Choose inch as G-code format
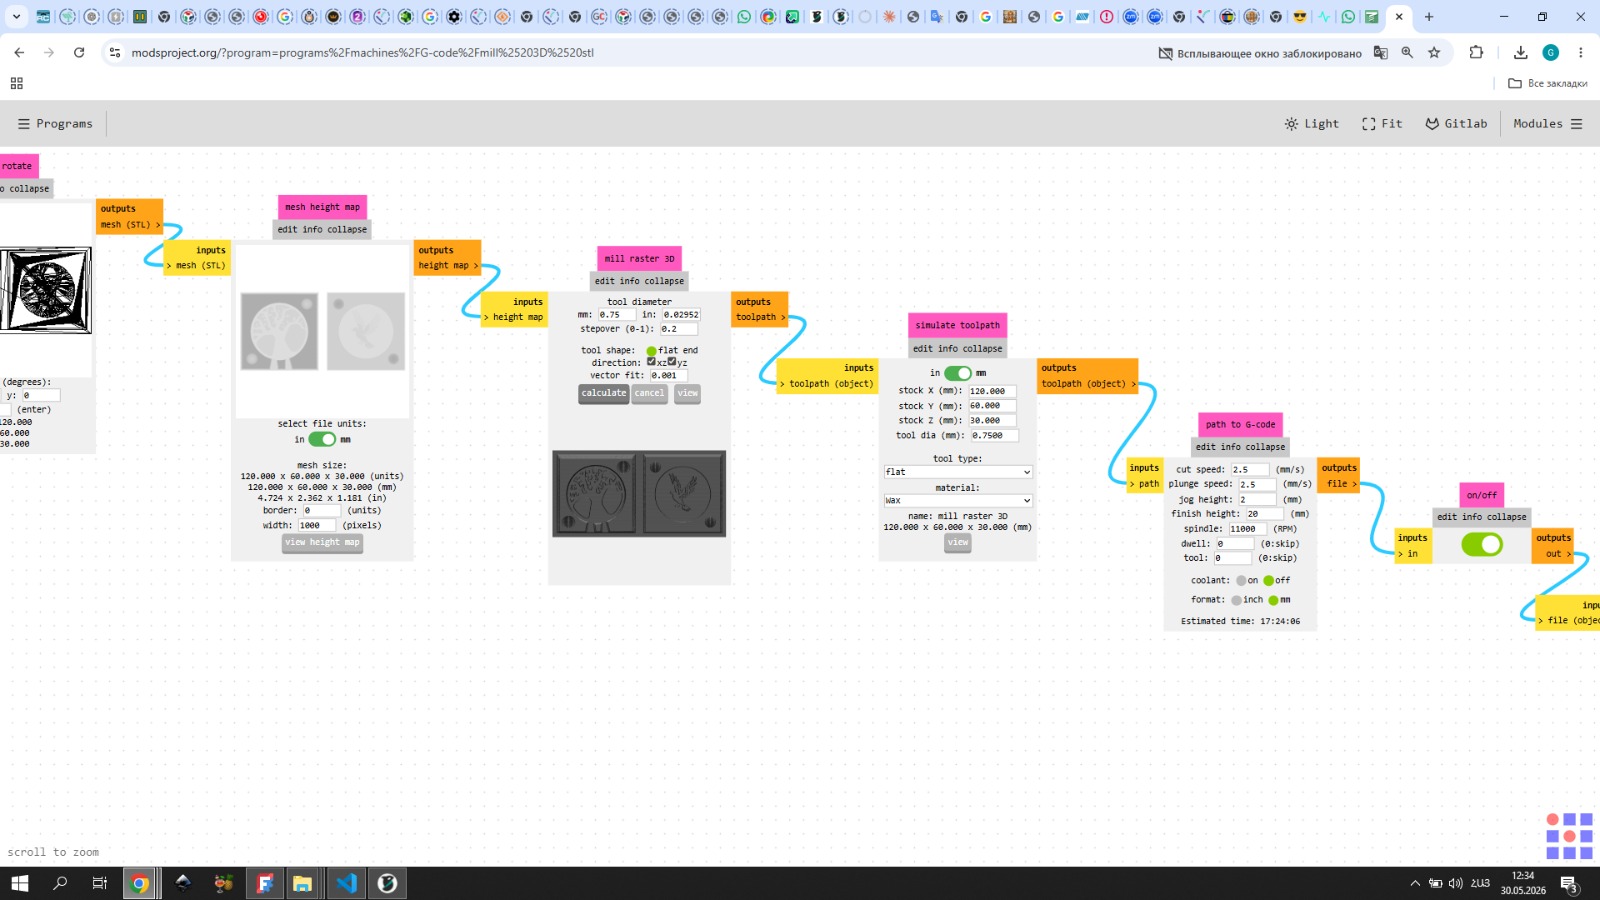The width and height of the screenshot is (1600, 900). 1236,600
